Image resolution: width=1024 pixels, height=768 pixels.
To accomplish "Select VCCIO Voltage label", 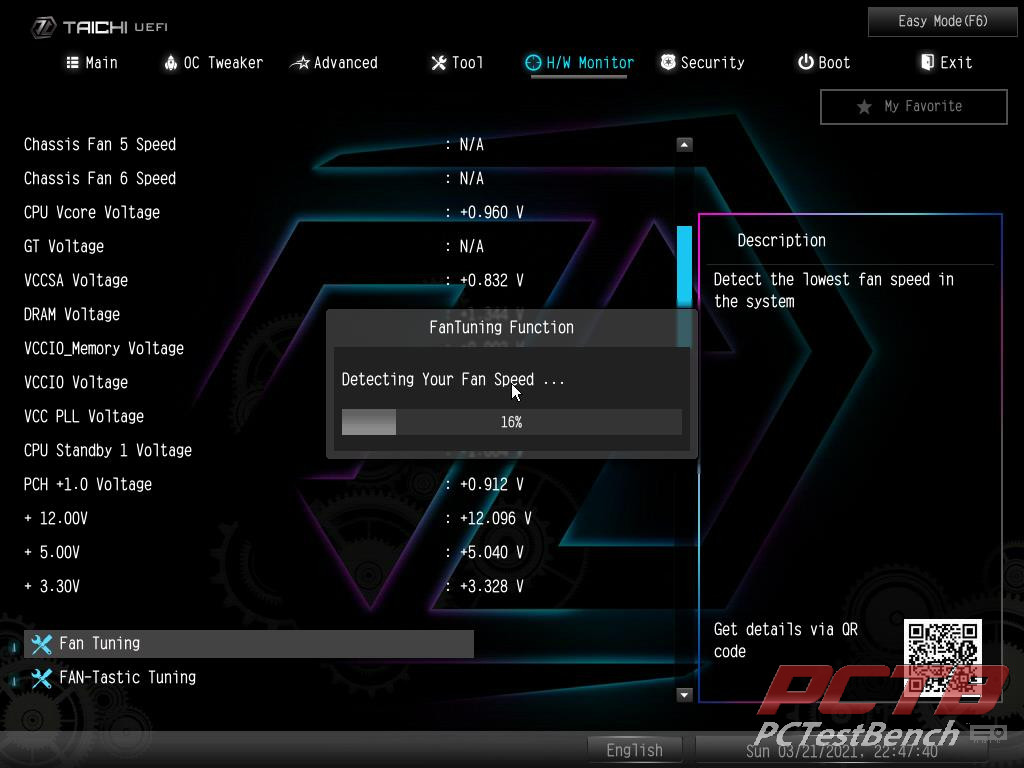I will [x=76, y=382].
